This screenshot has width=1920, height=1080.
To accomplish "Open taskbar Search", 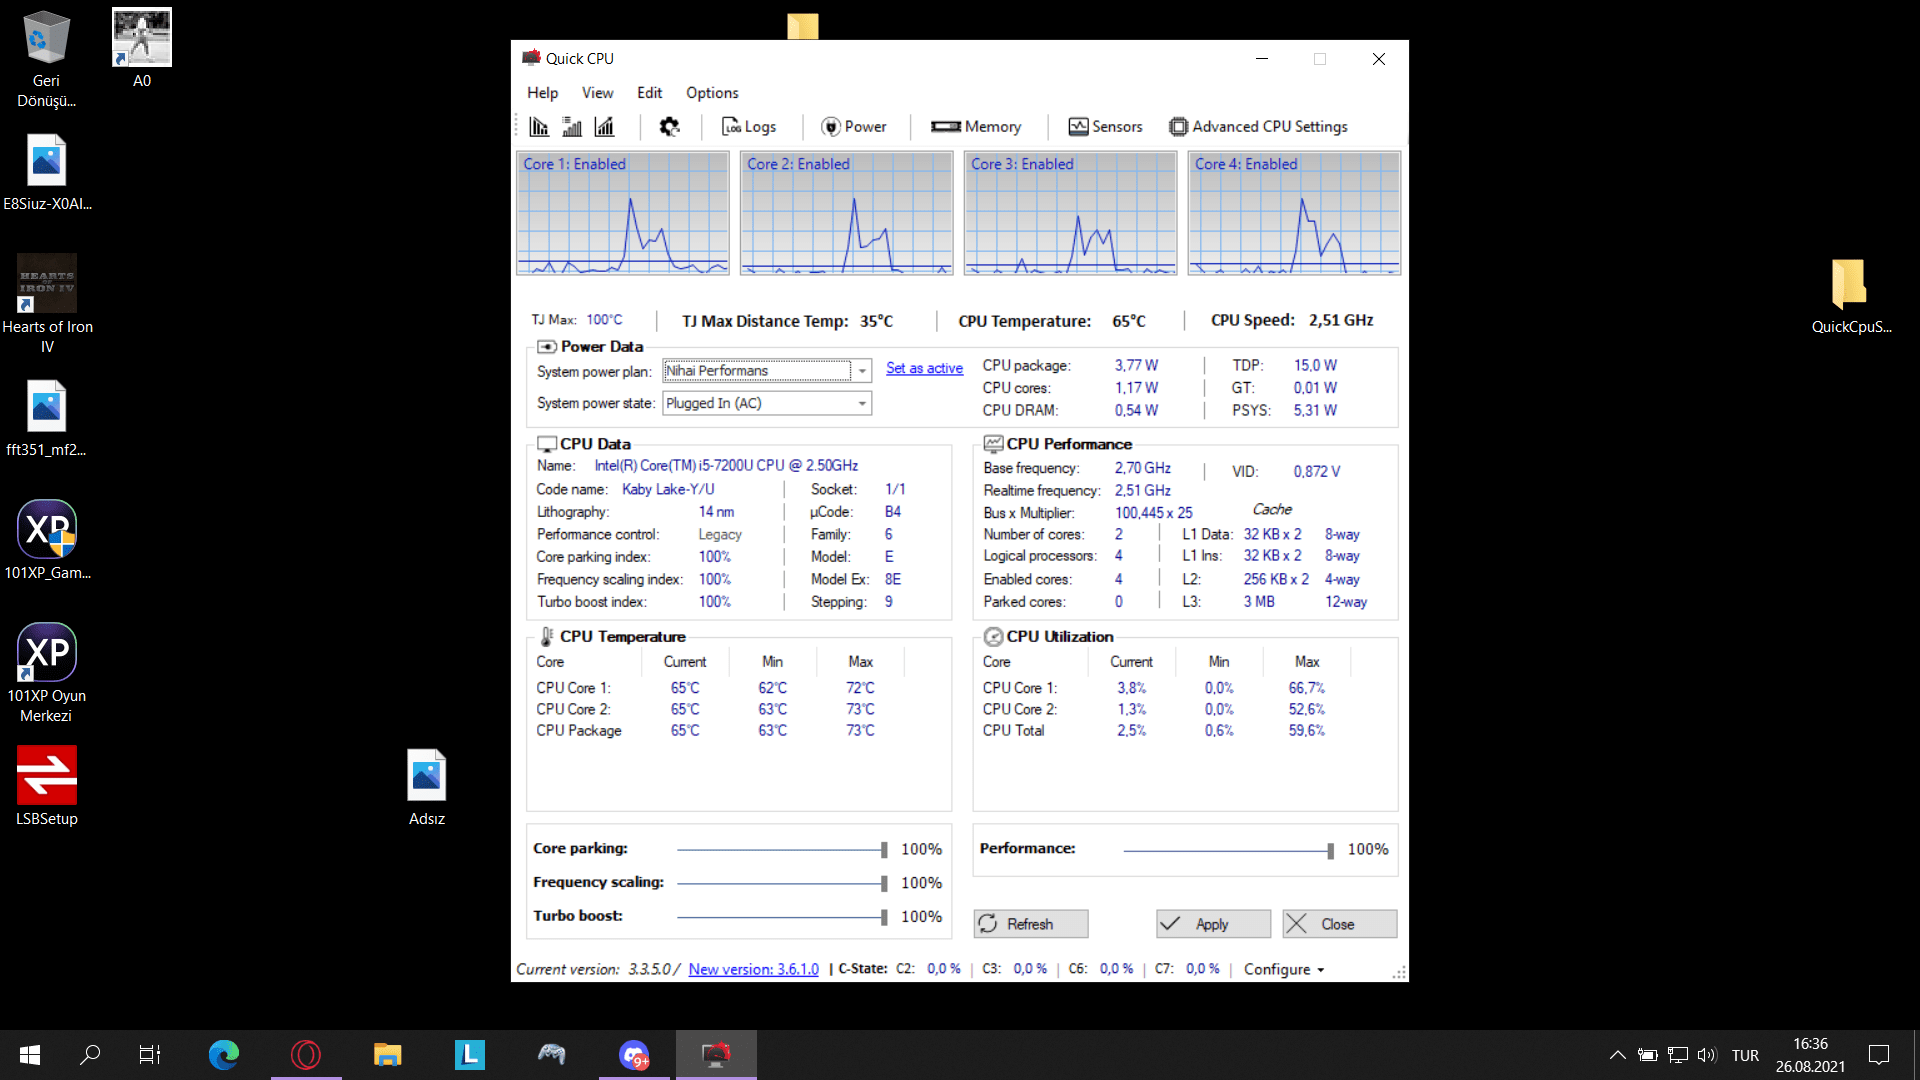I will (90, 1055).
